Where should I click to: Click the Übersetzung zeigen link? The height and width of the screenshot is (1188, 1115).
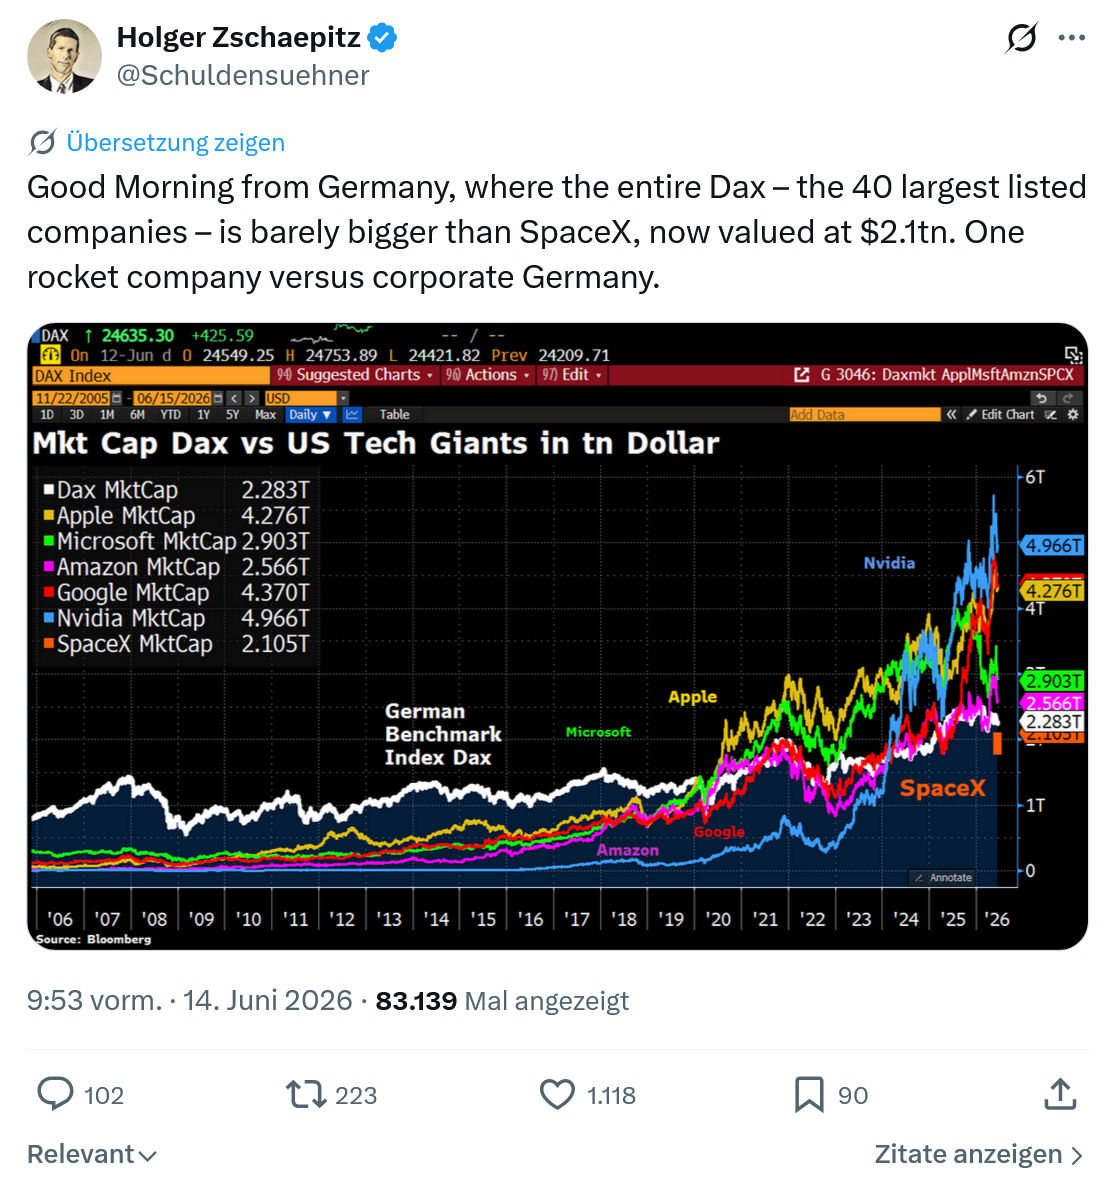pos(175,142)
